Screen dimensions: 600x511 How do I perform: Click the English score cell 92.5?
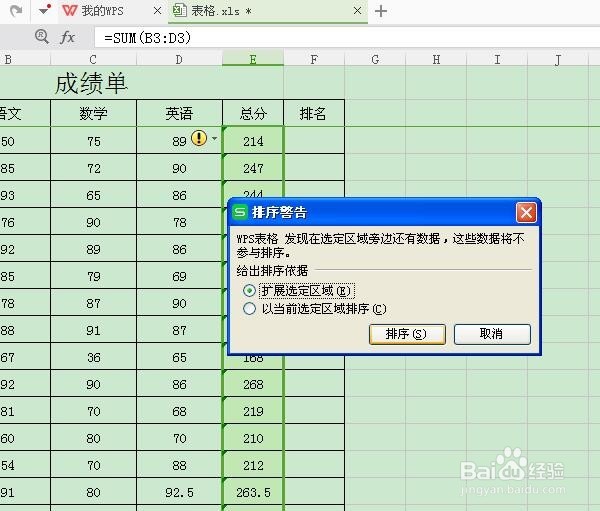point(179,492)
